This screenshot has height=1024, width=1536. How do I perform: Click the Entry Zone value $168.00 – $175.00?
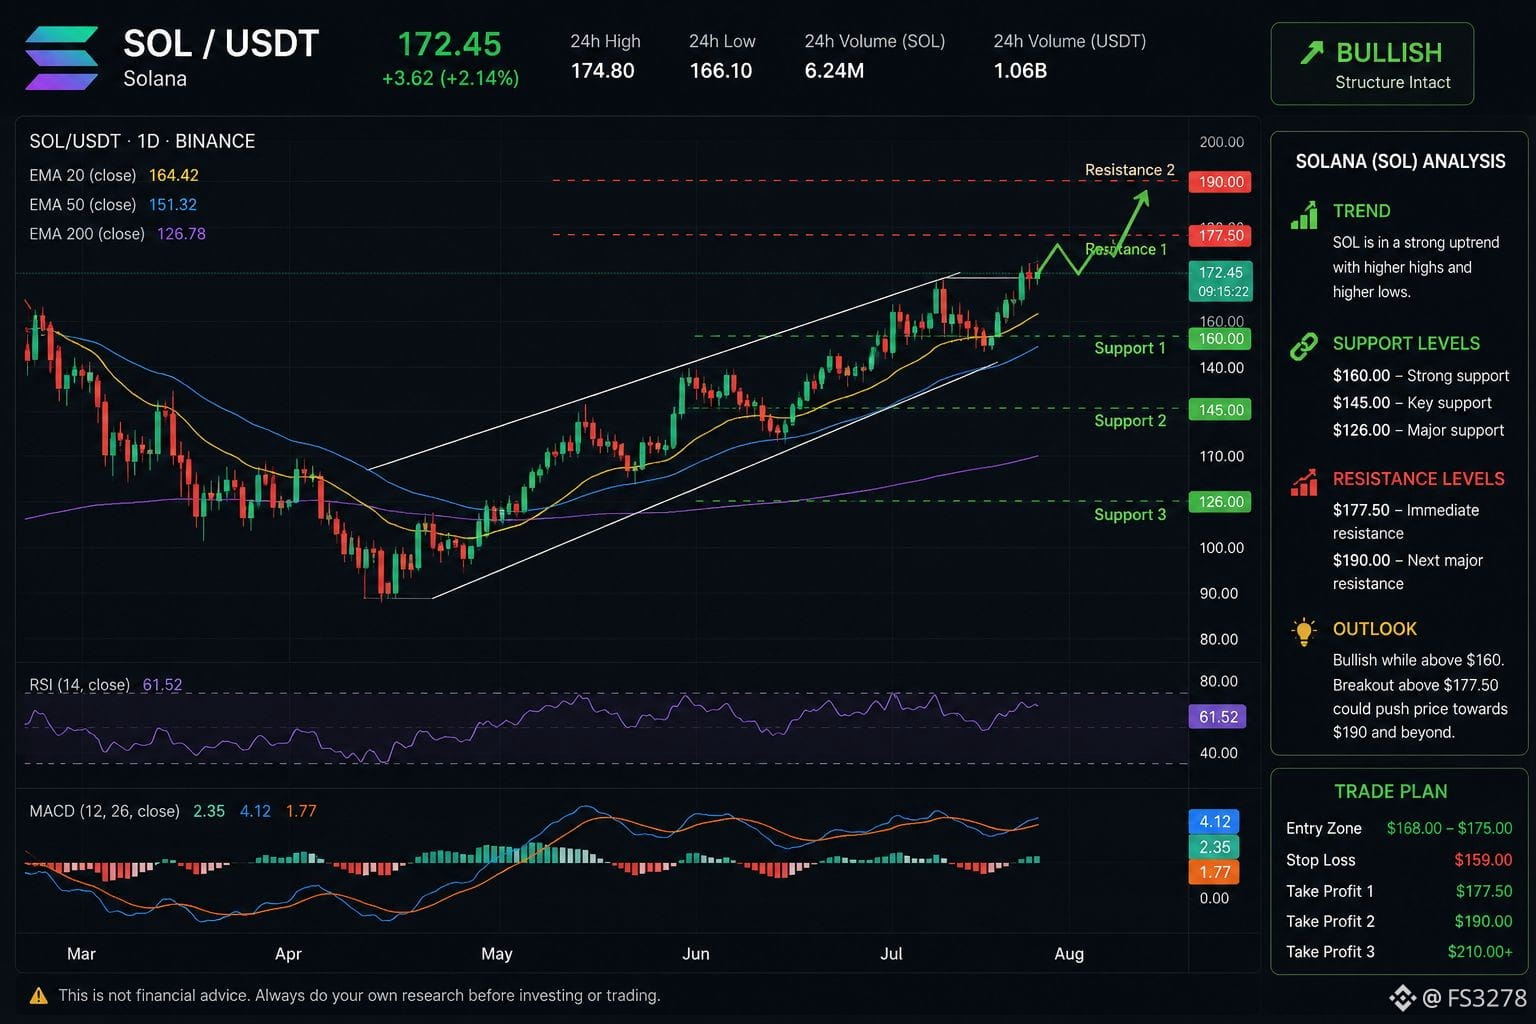click(x=1450, y=828)
